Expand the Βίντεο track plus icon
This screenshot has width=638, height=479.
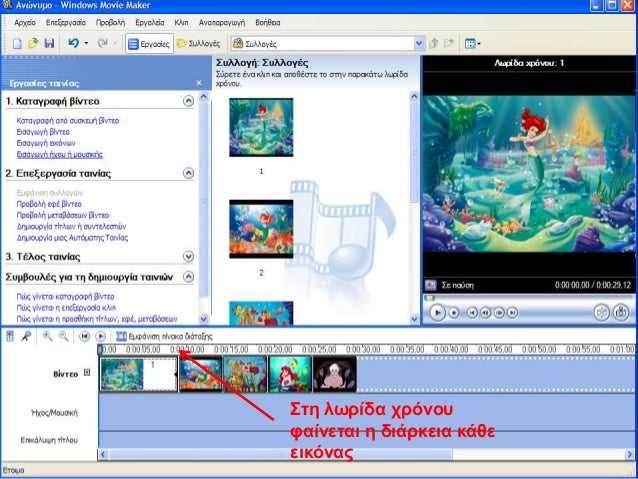click(87, 372)
